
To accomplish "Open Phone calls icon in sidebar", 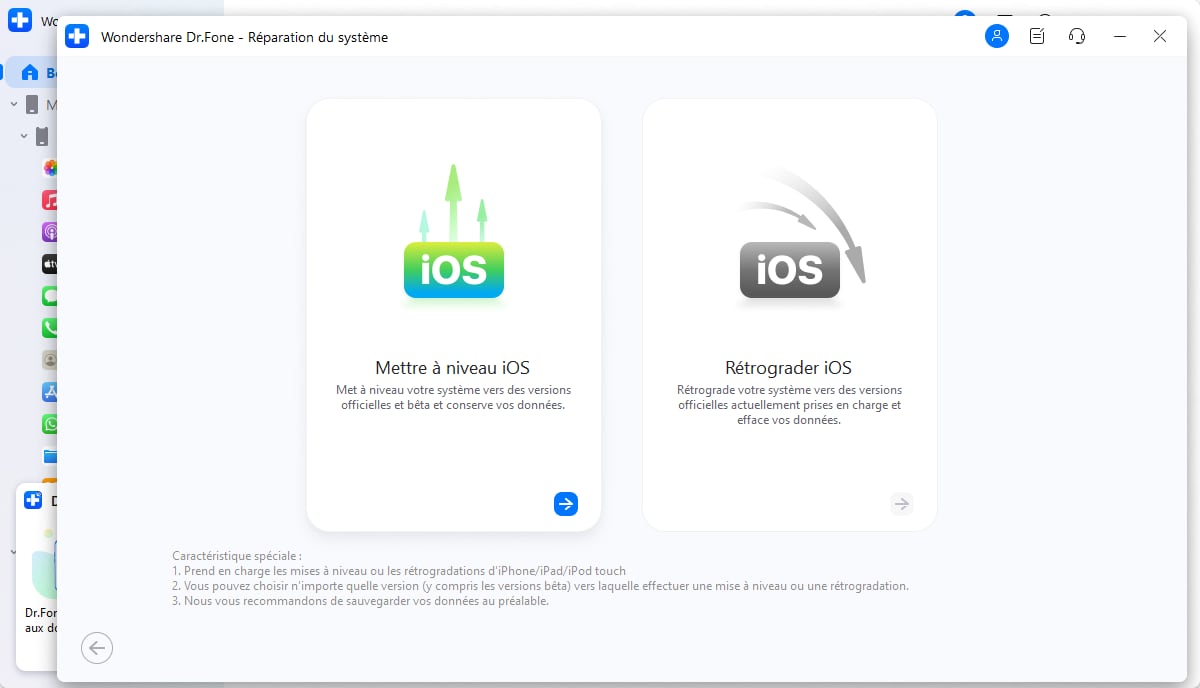I will click(50, 327).
